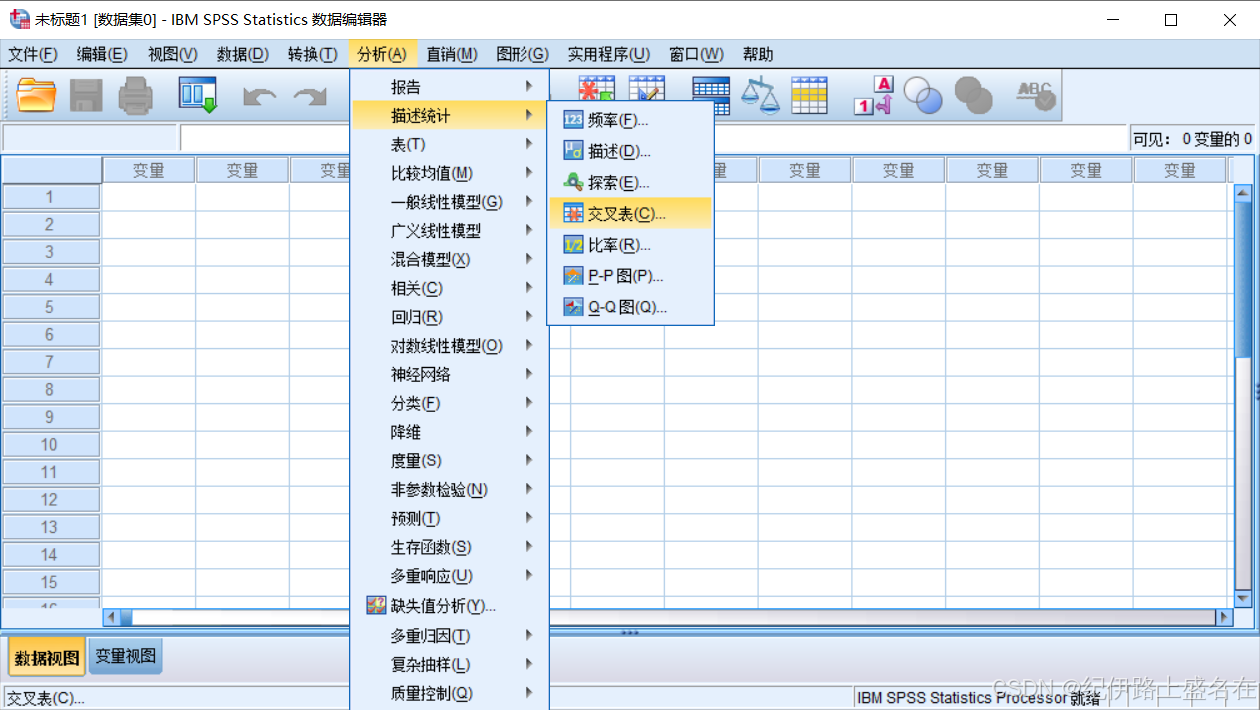The width and height of the screenshot is (1260, 710).
Task: Select row header 12 in the data grid
Action: click(x=50, y=499)
